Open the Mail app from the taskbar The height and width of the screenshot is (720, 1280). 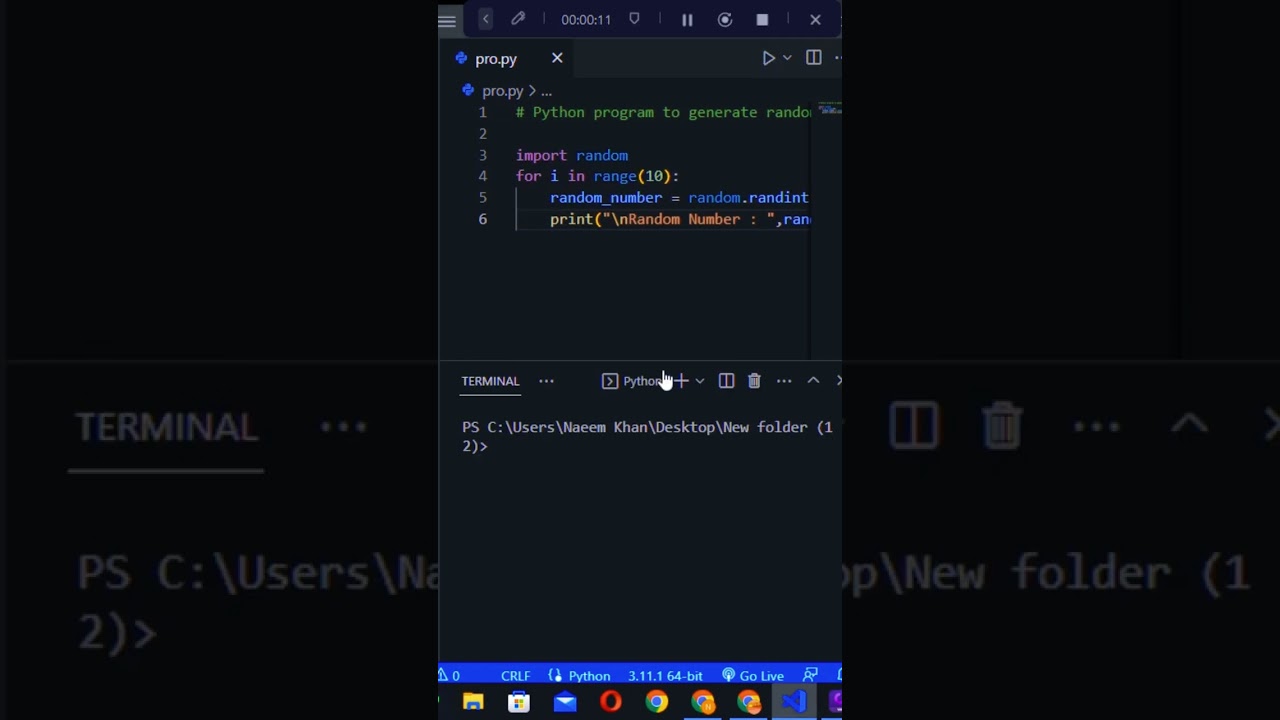pos(565,702)
